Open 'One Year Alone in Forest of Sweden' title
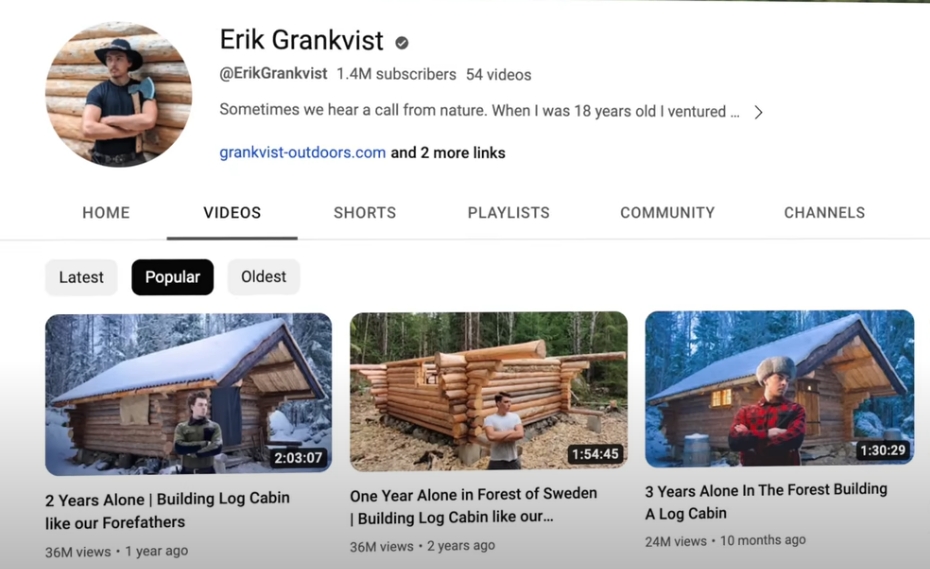 click(x=473, y=506)
